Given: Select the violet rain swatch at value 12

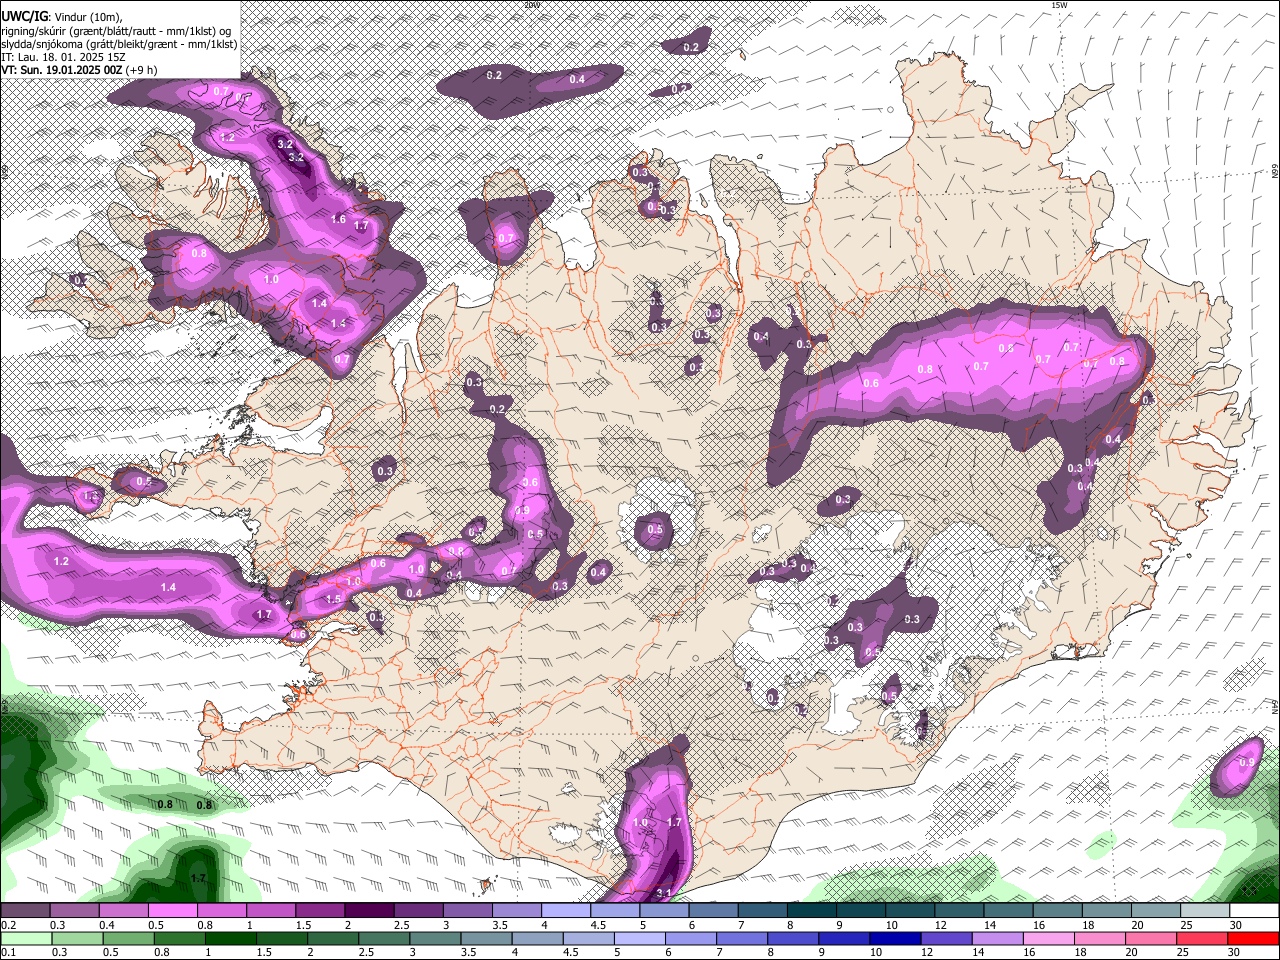Looking at the screenshot, I should 945,938.
